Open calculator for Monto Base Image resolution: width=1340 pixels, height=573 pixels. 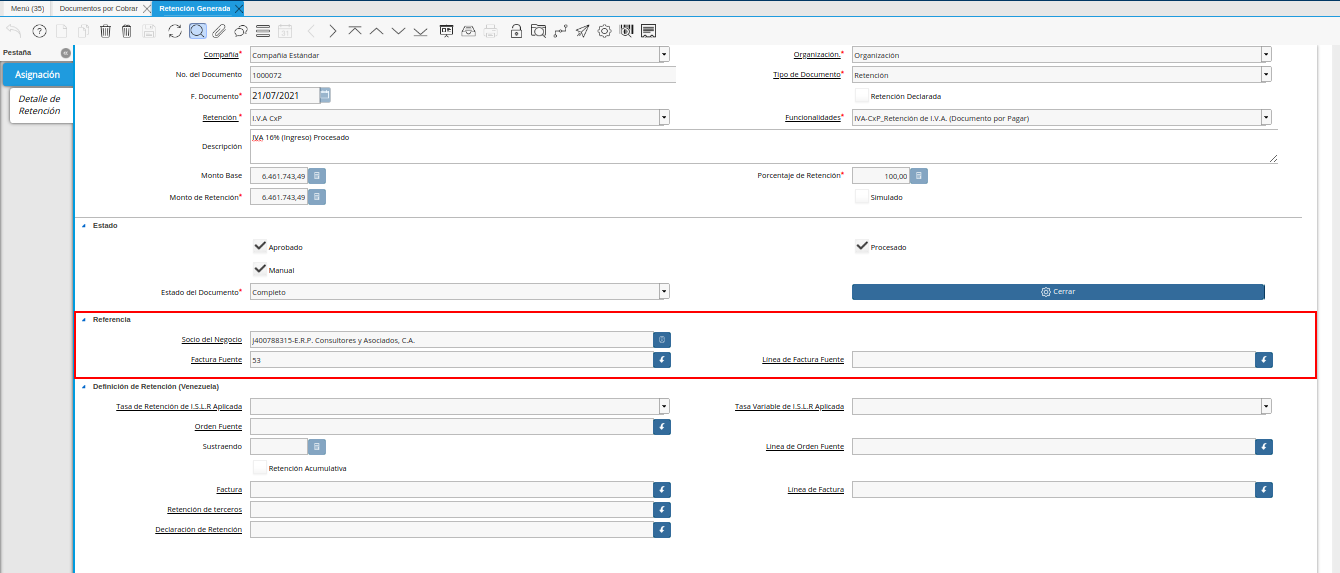[317, 176]
